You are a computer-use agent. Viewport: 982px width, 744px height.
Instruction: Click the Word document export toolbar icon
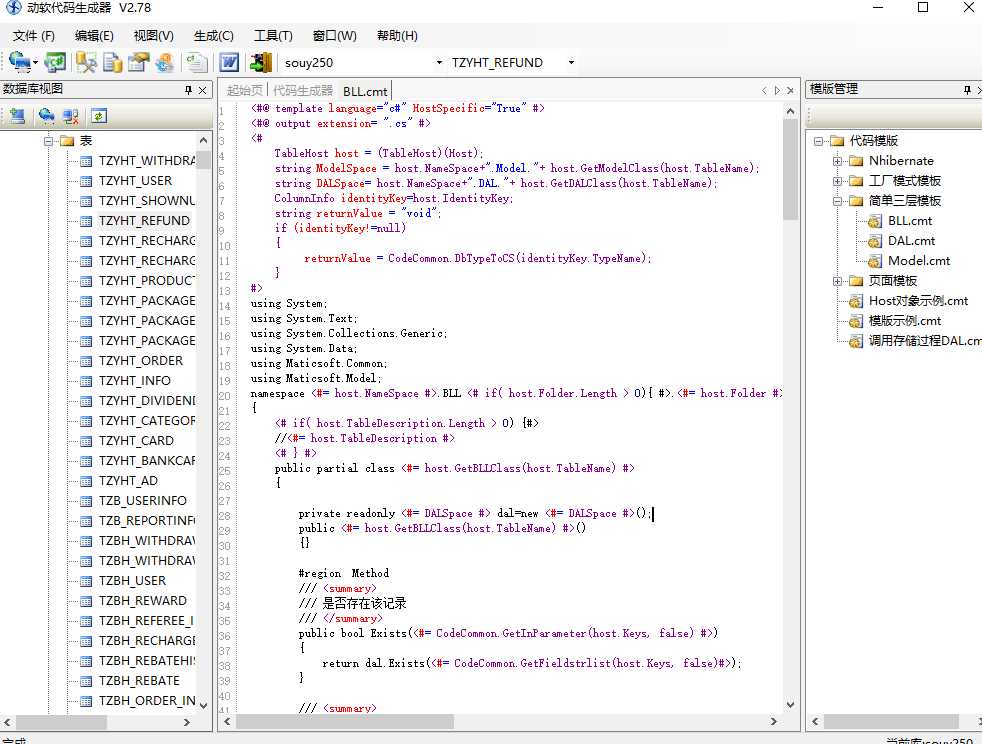(x=229, y=62)
